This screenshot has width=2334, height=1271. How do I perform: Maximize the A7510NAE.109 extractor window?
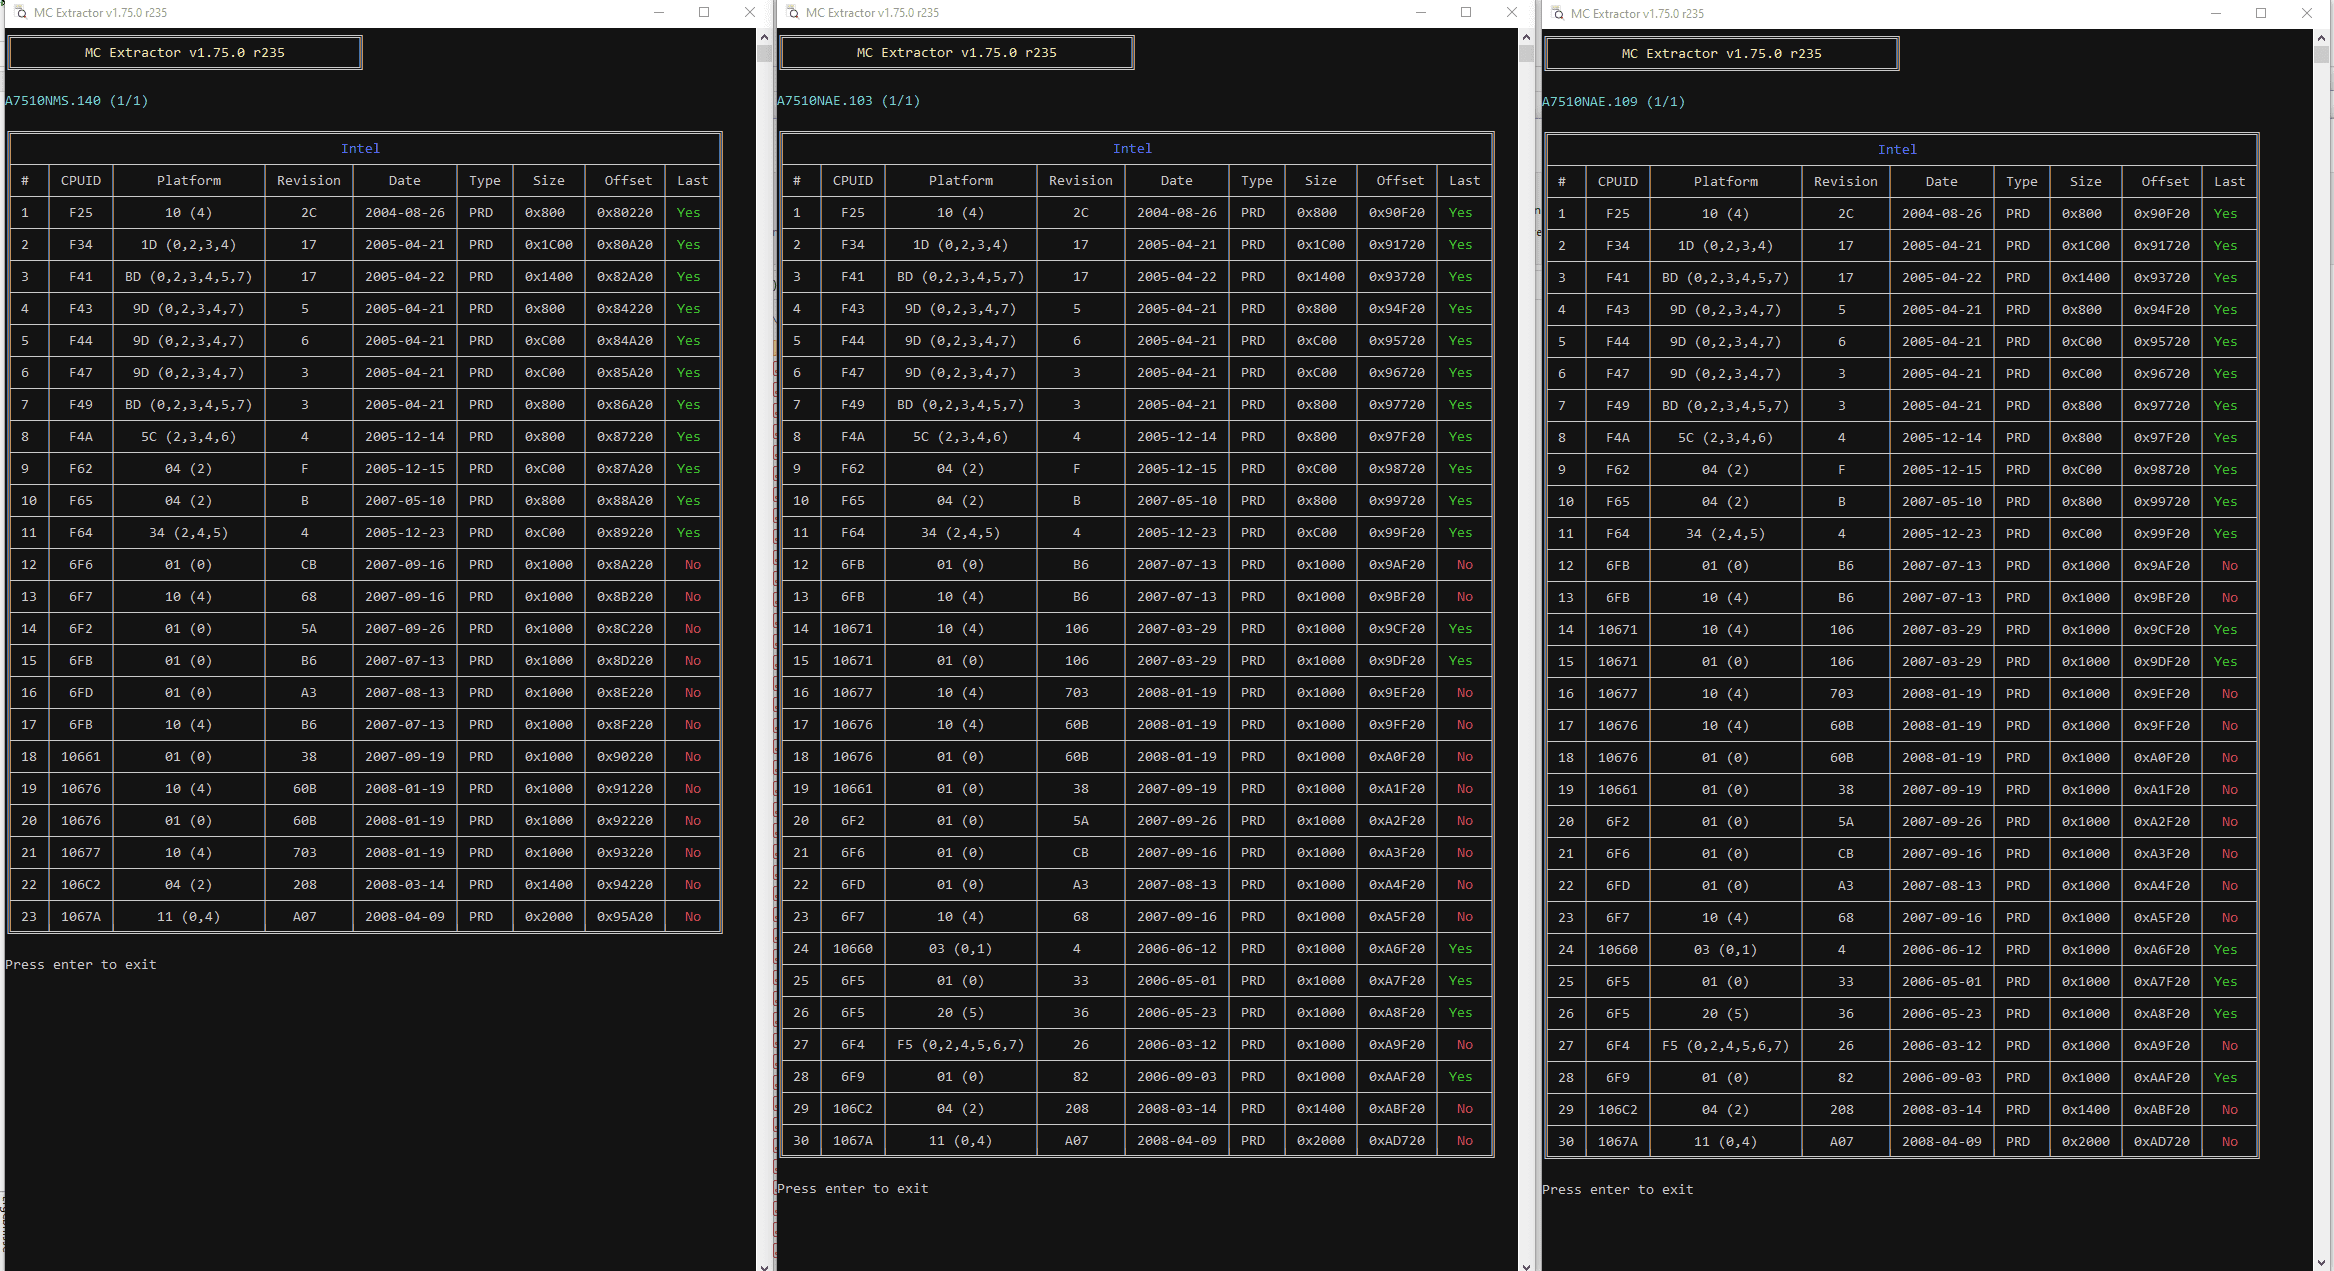click(x=2261, y=13)
